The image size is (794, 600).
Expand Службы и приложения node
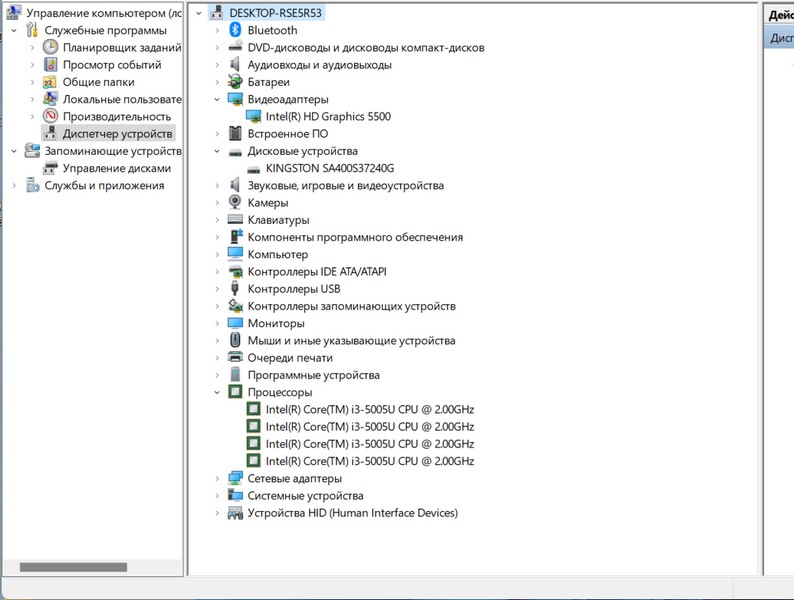click(x=14, y=185)
